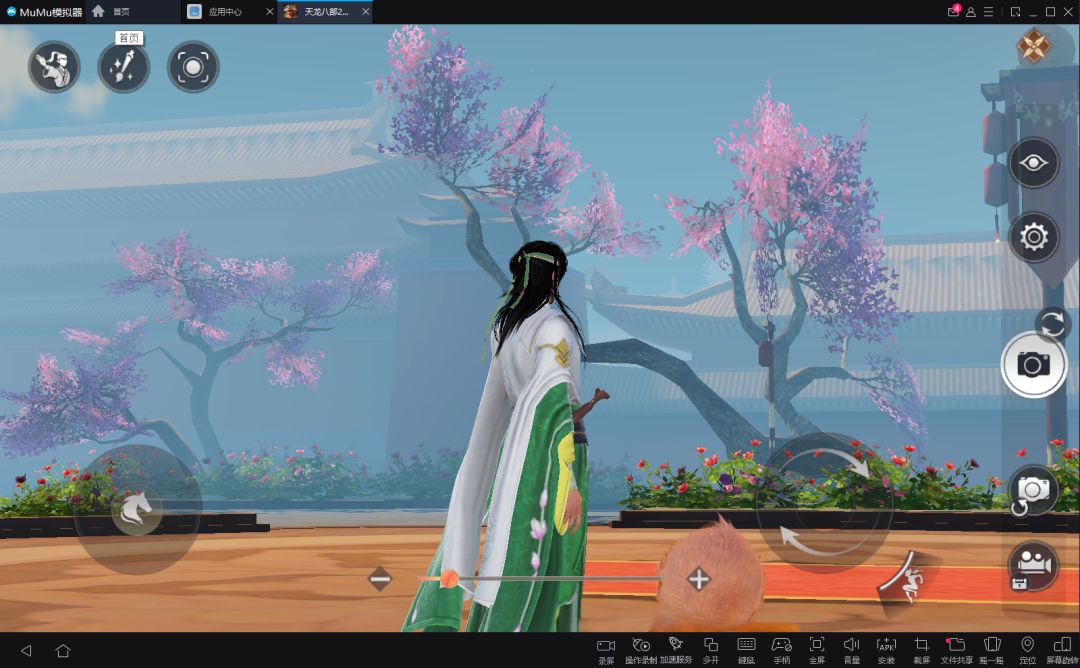Open the brush effects filter button

124,67
